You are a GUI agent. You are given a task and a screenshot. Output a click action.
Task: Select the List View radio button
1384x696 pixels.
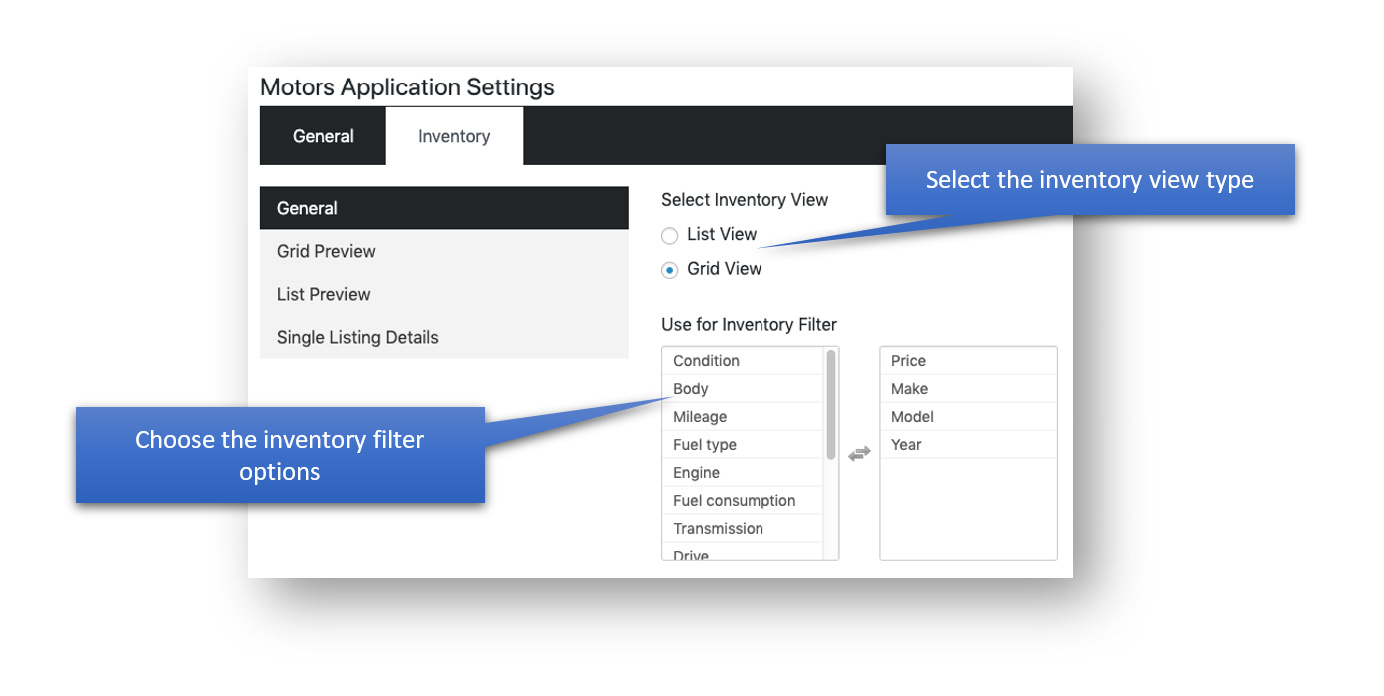(x=670, y=236)
